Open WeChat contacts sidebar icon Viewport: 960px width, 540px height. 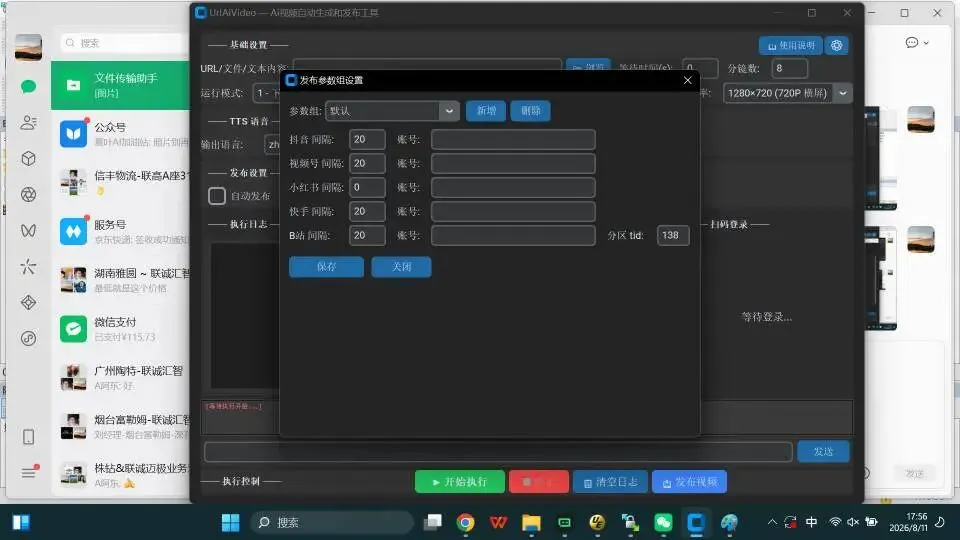click(28, 122)
